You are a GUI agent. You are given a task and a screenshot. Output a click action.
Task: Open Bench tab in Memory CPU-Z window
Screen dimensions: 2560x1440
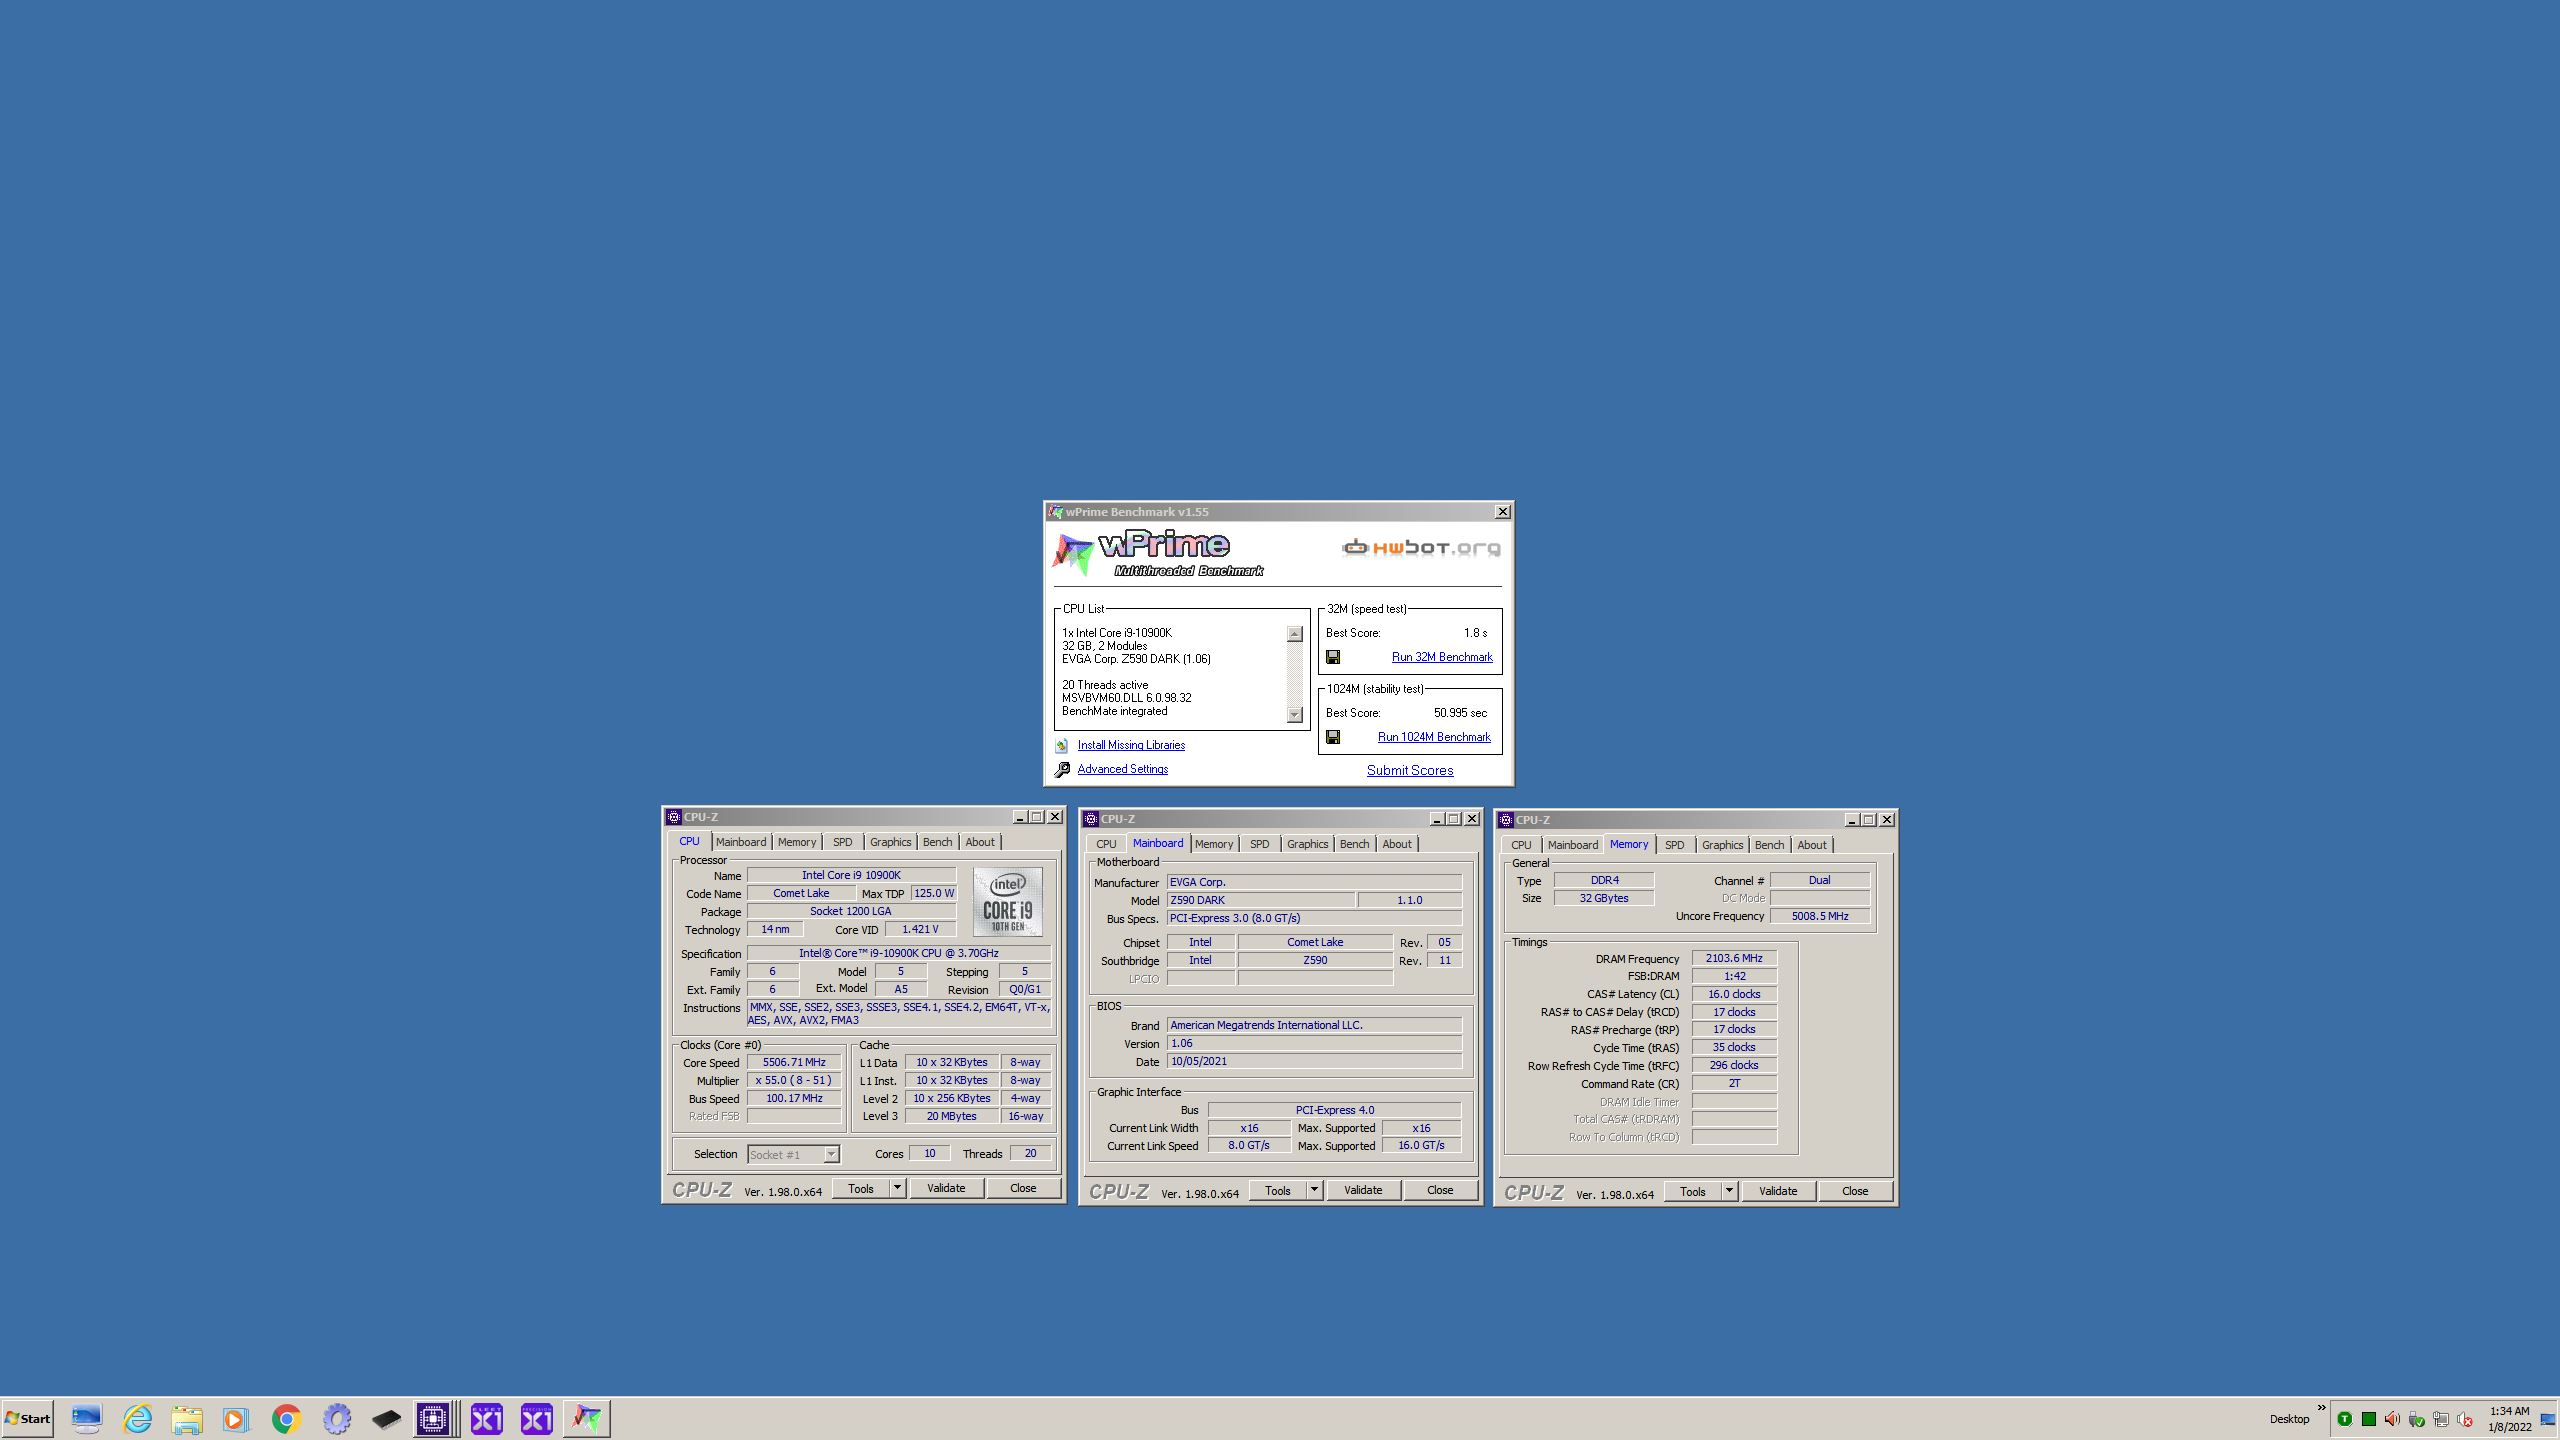1768,845
